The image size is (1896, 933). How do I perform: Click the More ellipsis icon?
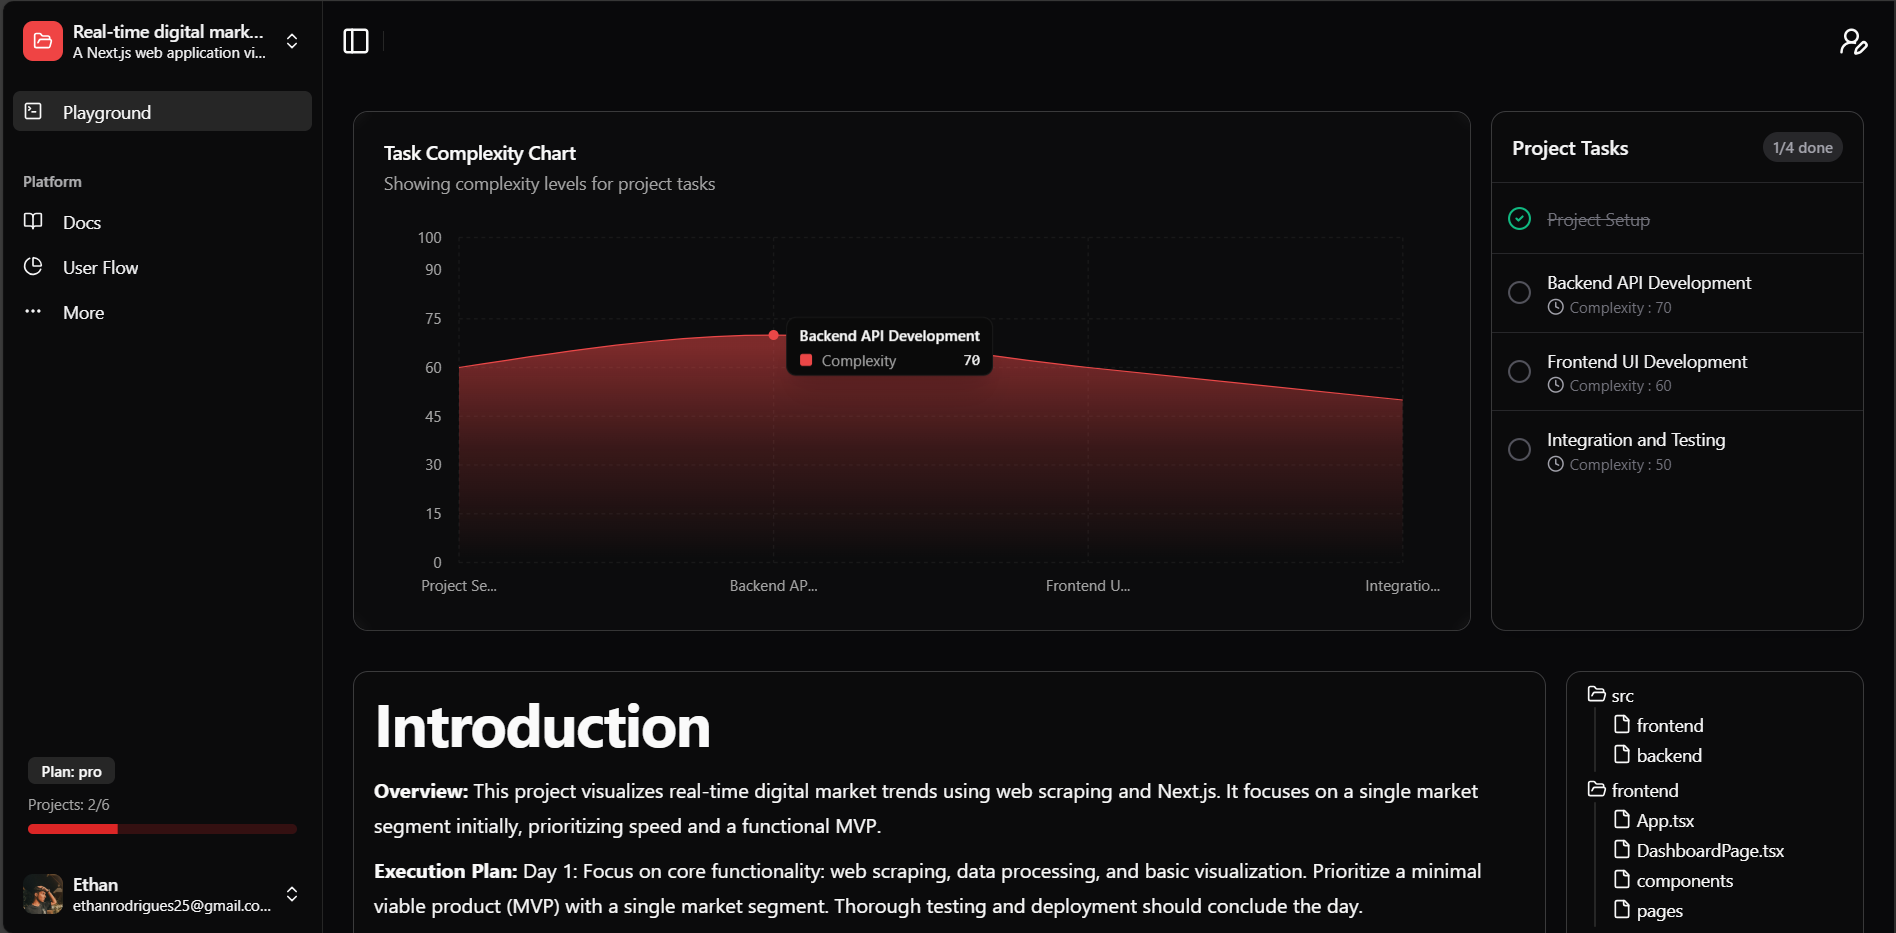pos(33,312)
